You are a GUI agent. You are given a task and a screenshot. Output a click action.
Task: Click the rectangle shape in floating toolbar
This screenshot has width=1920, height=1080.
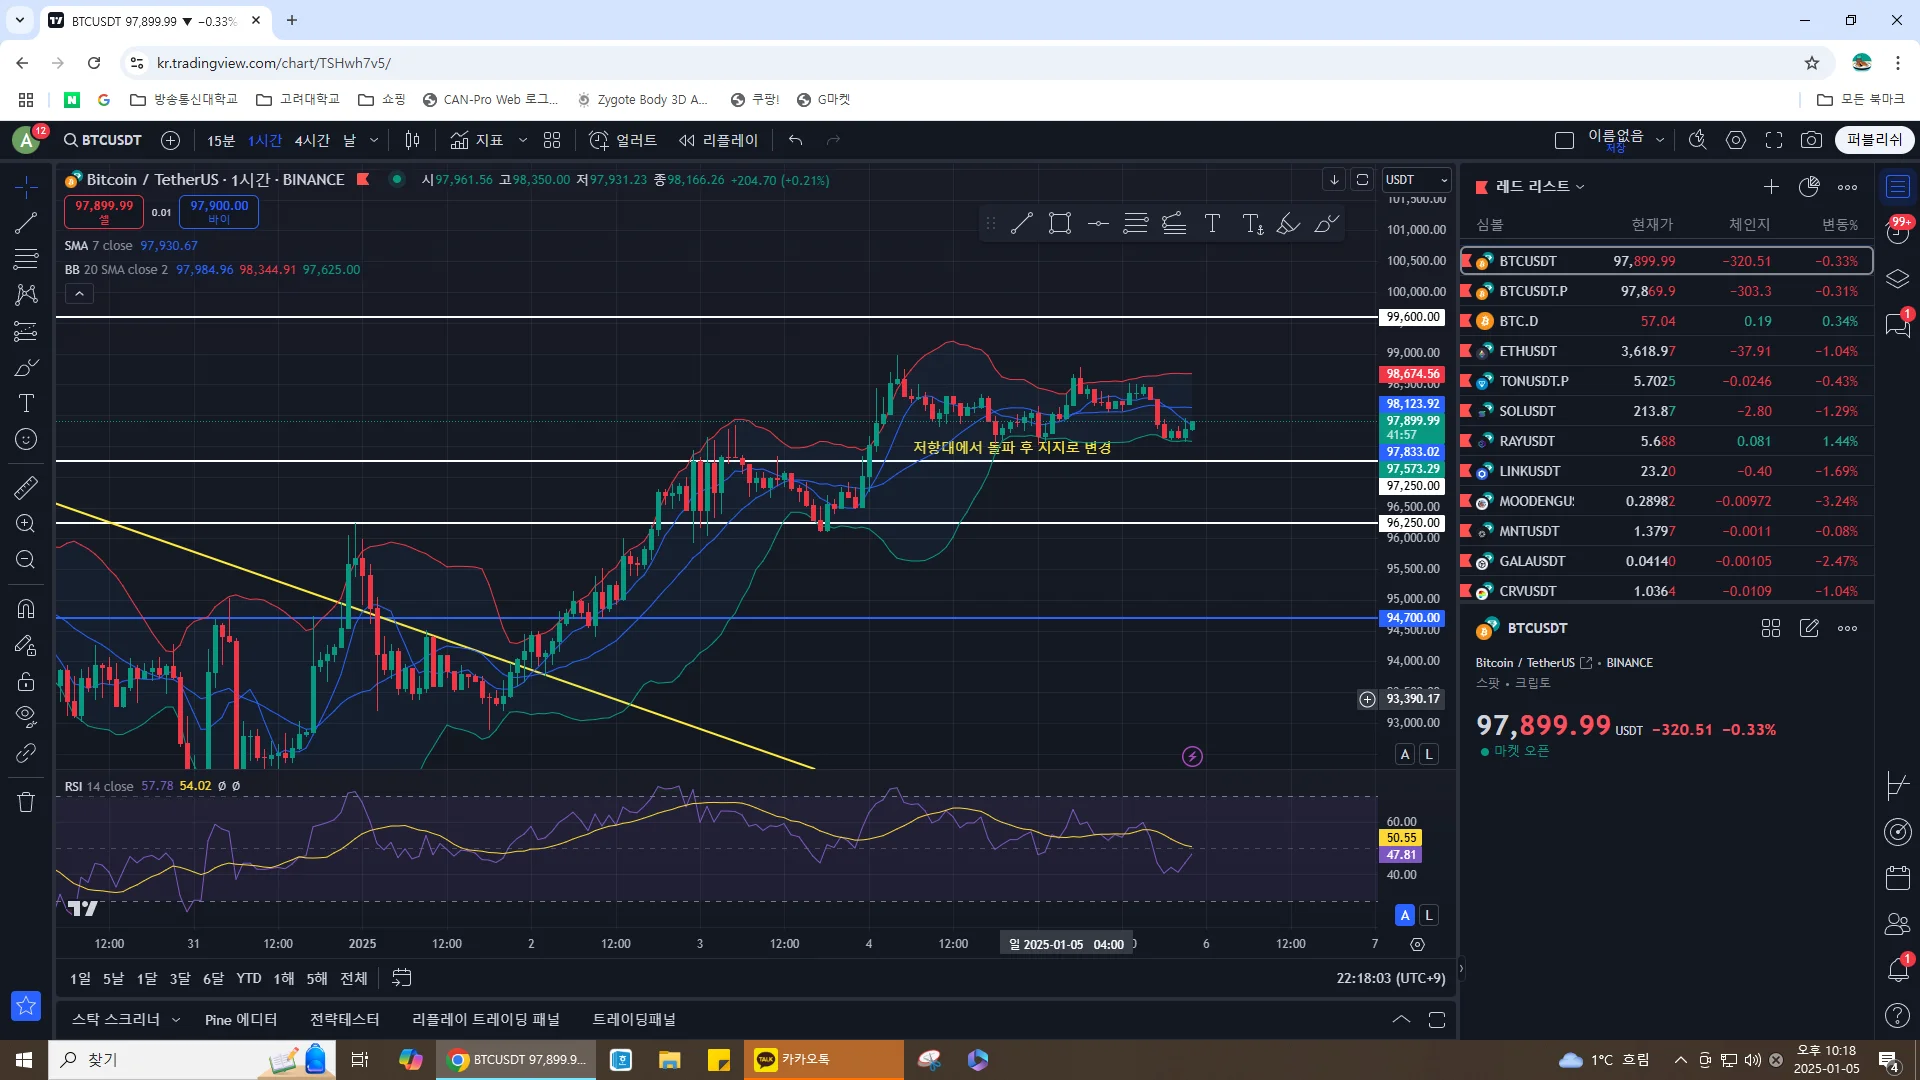(1060, 224)
